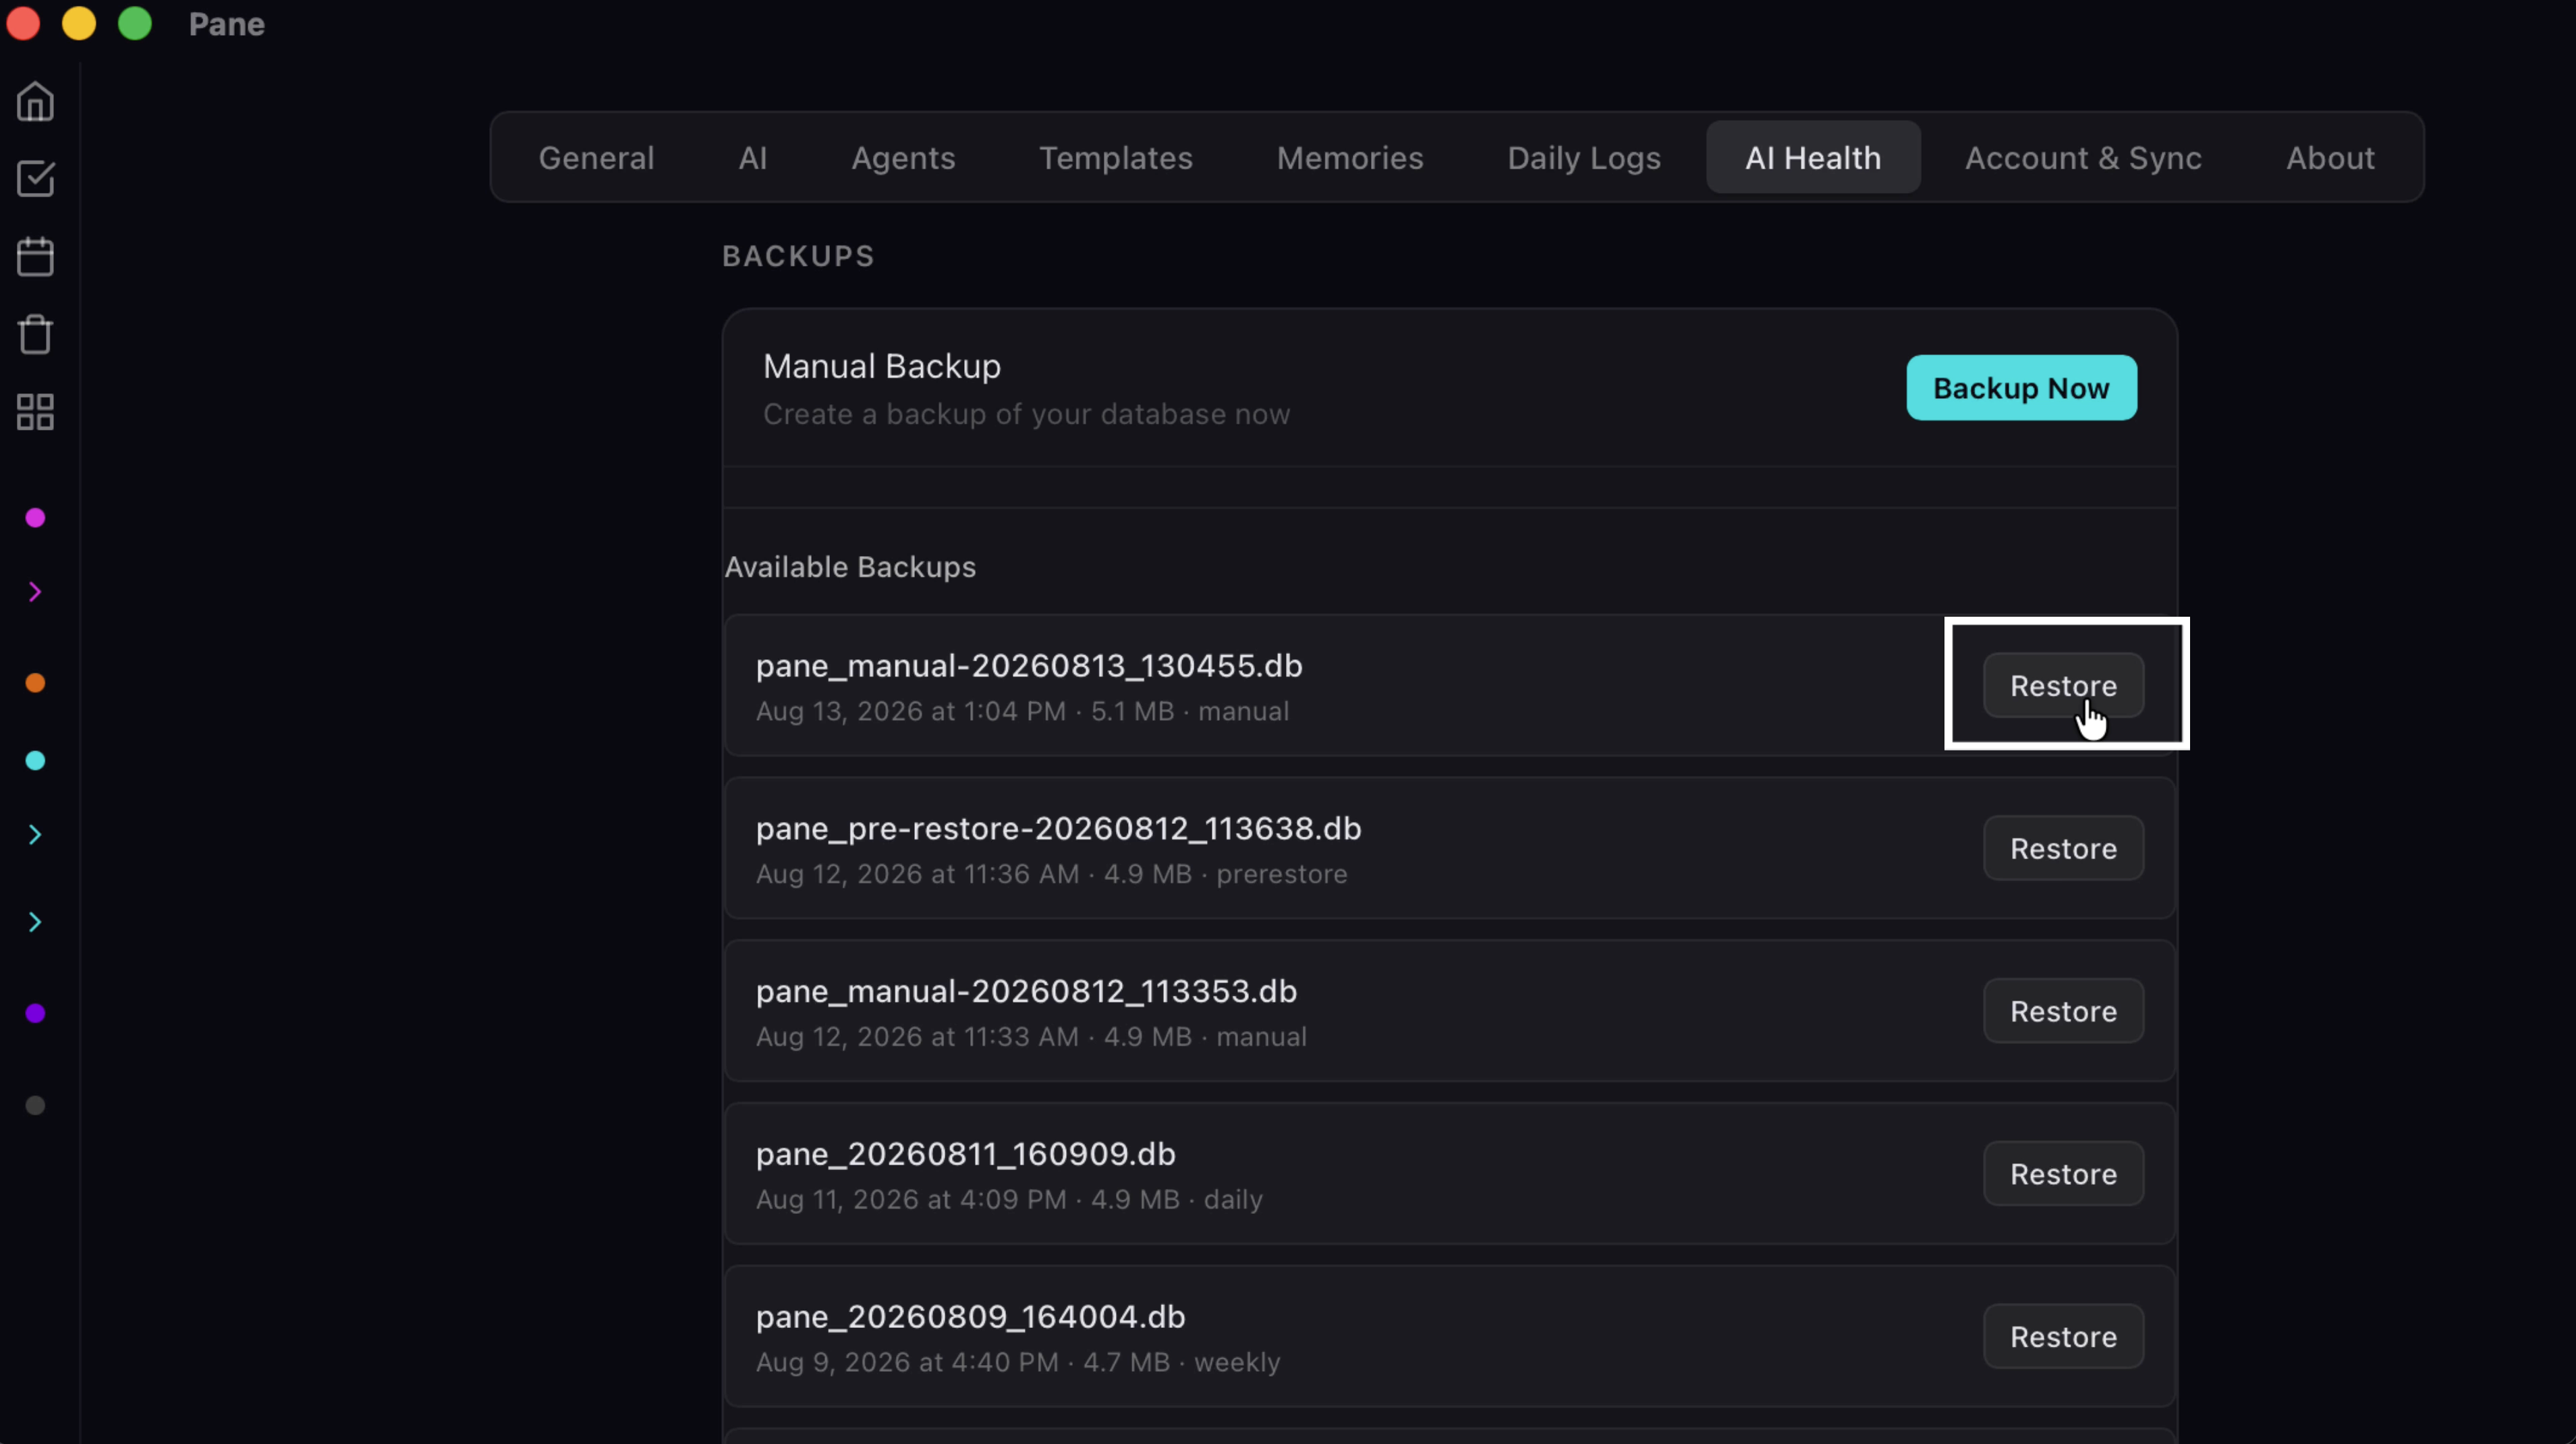Select the orange dot item in sidebar
The image size is (2576, 1444).
point(35,683)
